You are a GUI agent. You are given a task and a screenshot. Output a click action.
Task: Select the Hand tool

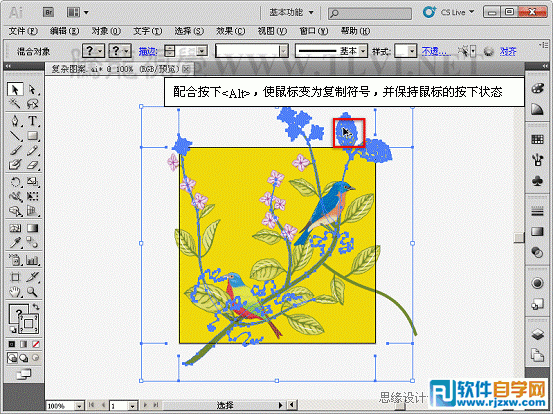pos(15,292)
